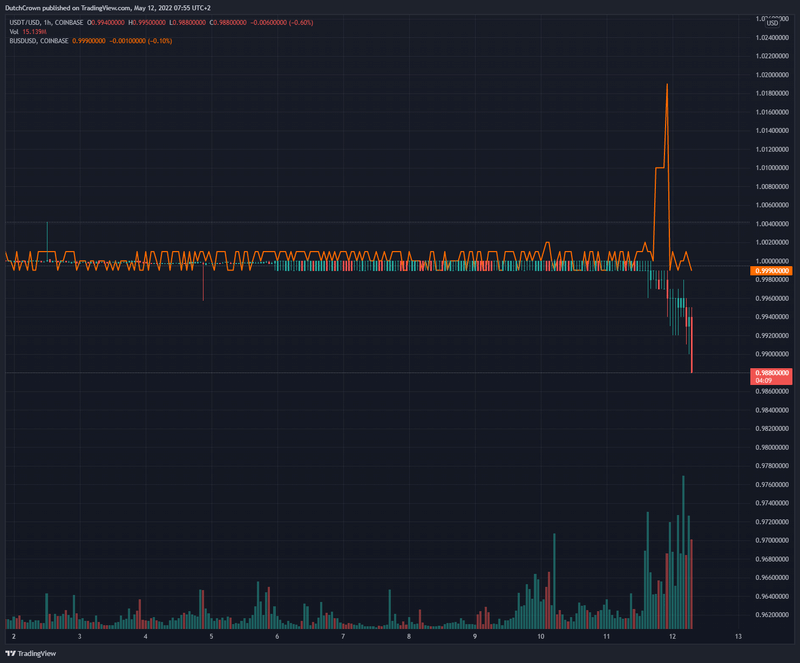Click the 0.99000000 price axis label
Screen dimensions: 800x663
(772, 354)
